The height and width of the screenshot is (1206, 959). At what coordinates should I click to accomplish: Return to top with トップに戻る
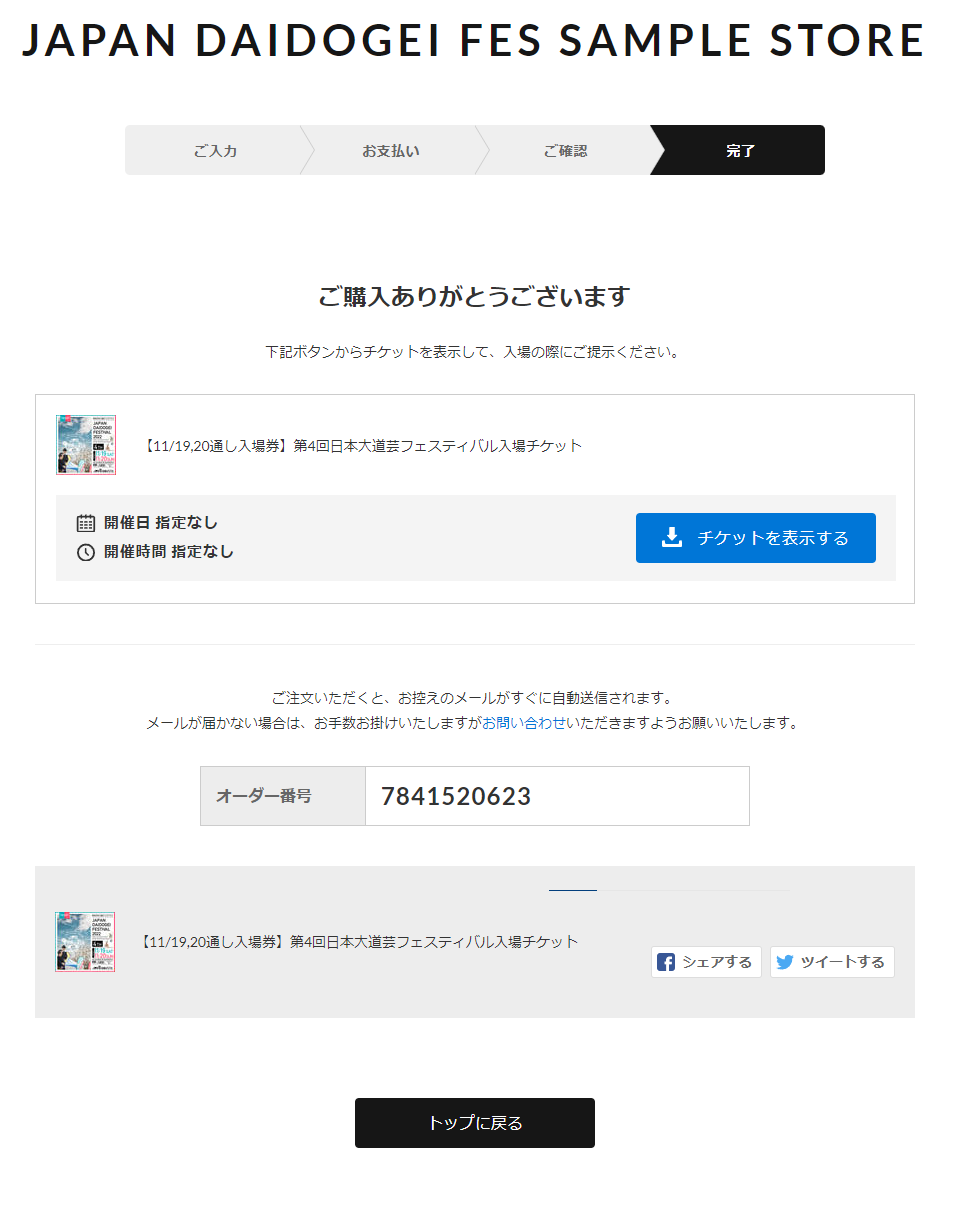click(475, 1123)
